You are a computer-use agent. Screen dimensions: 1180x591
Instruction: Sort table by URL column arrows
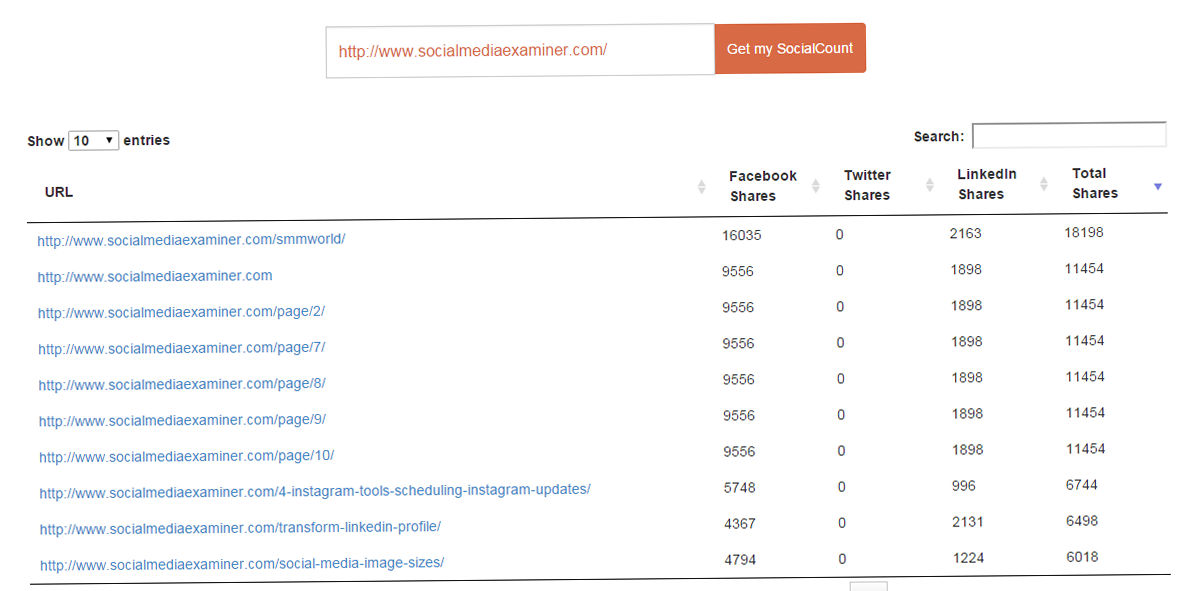(701, 187)
